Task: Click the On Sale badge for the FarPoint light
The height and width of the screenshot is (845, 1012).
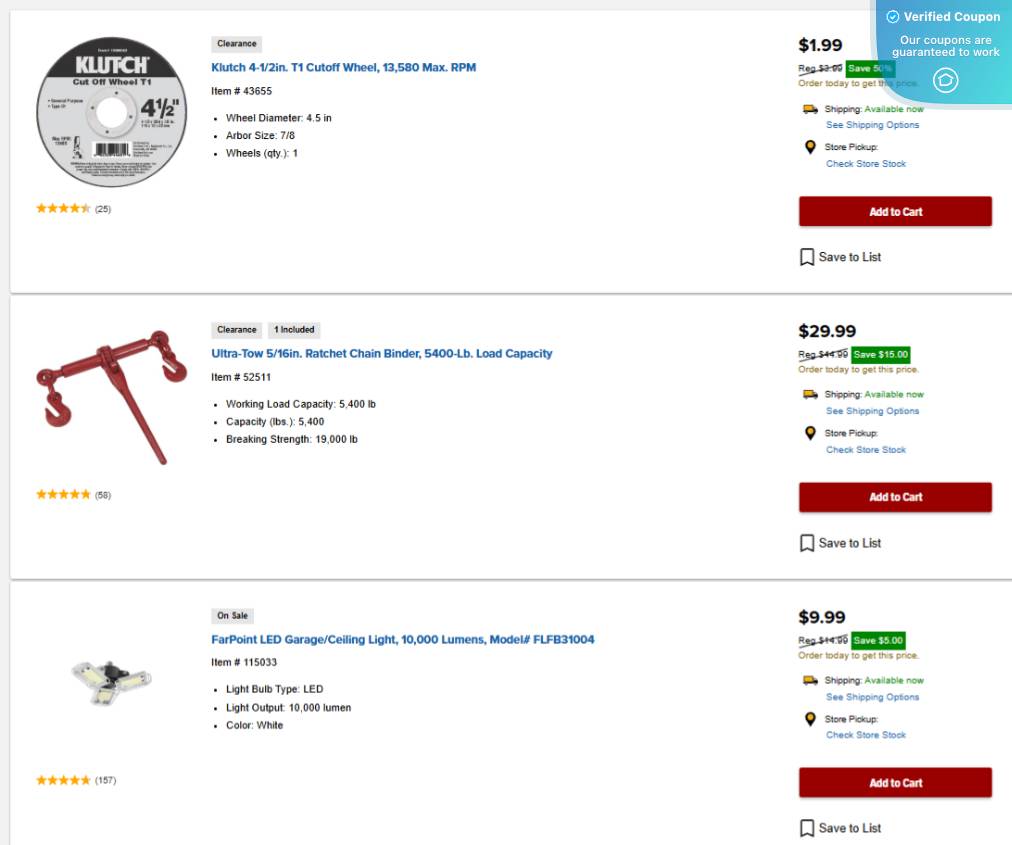Action: [232, 615]
